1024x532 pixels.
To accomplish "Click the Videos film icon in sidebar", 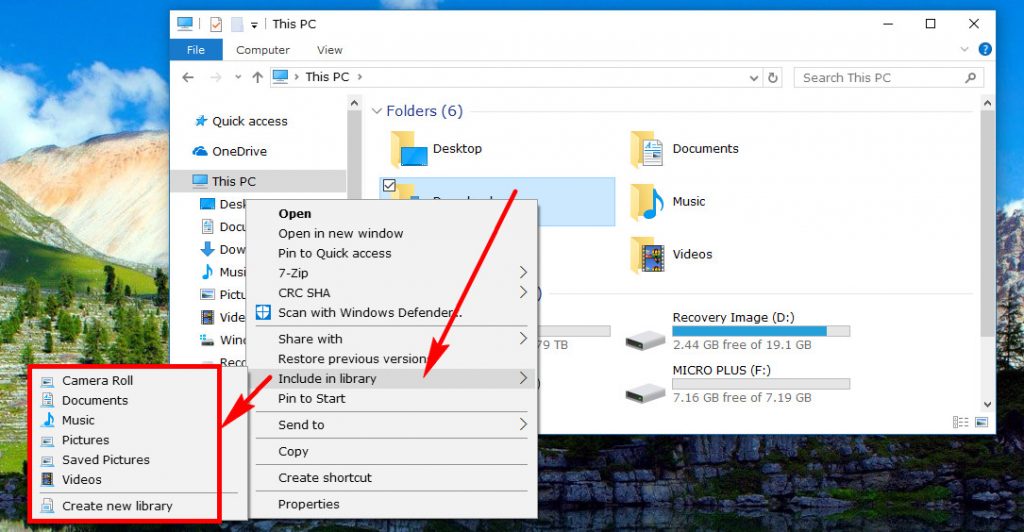I will [207, 317].
